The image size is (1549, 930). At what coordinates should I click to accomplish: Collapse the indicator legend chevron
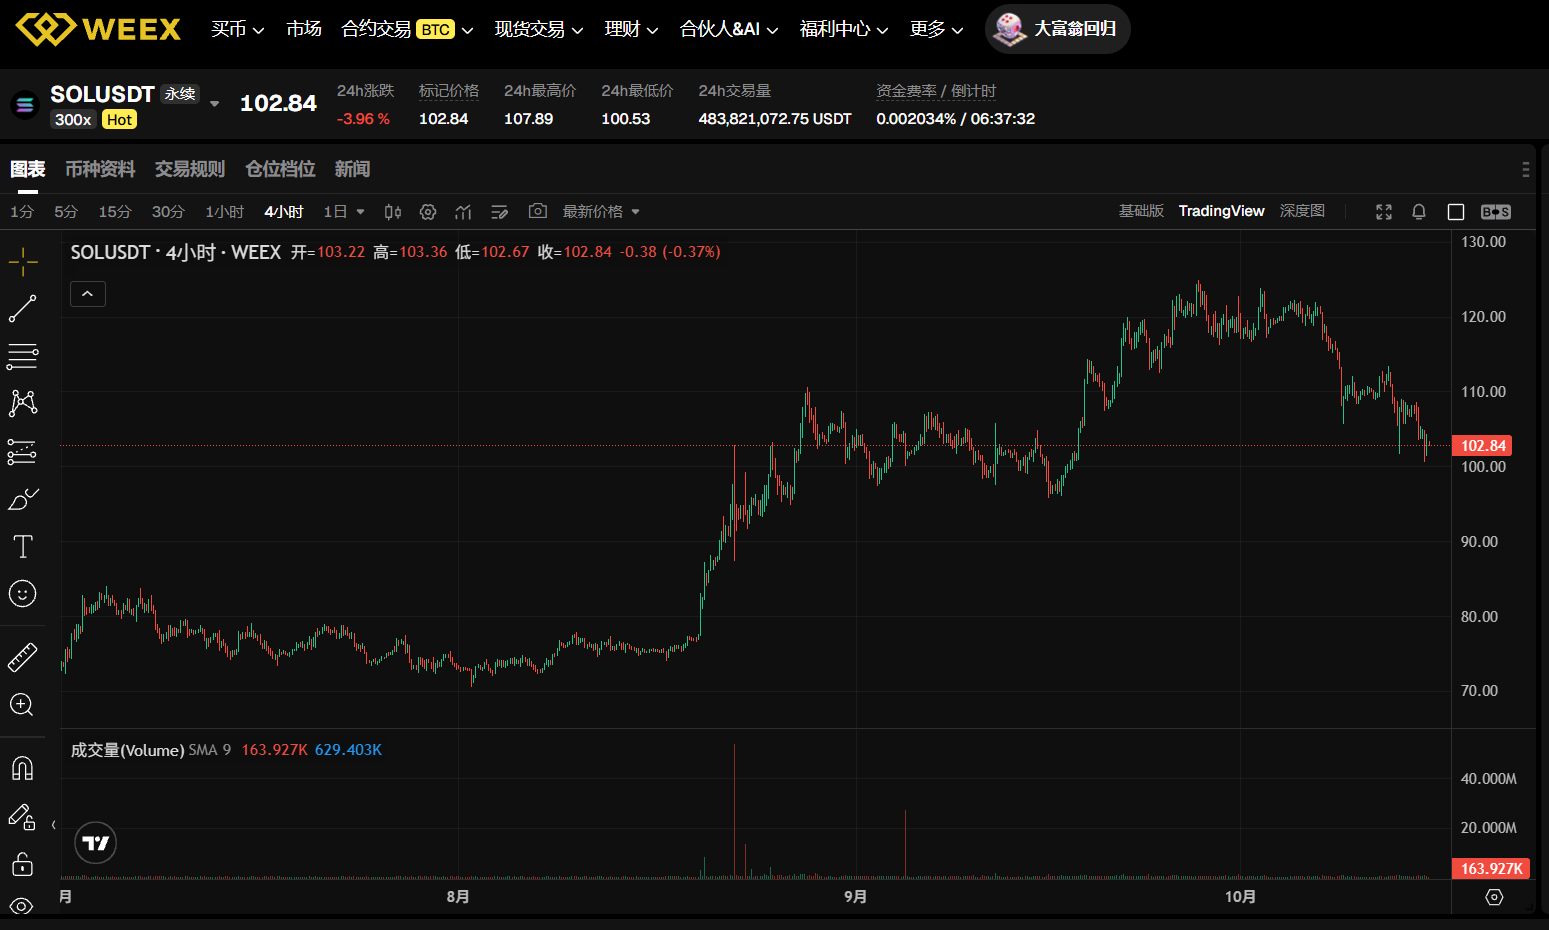88,294
